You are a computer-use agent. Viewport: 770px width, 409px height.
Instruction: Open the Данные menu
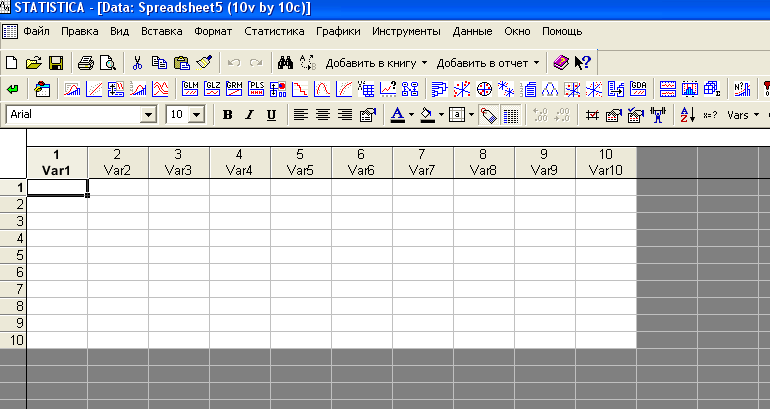(x=472, y=31)
